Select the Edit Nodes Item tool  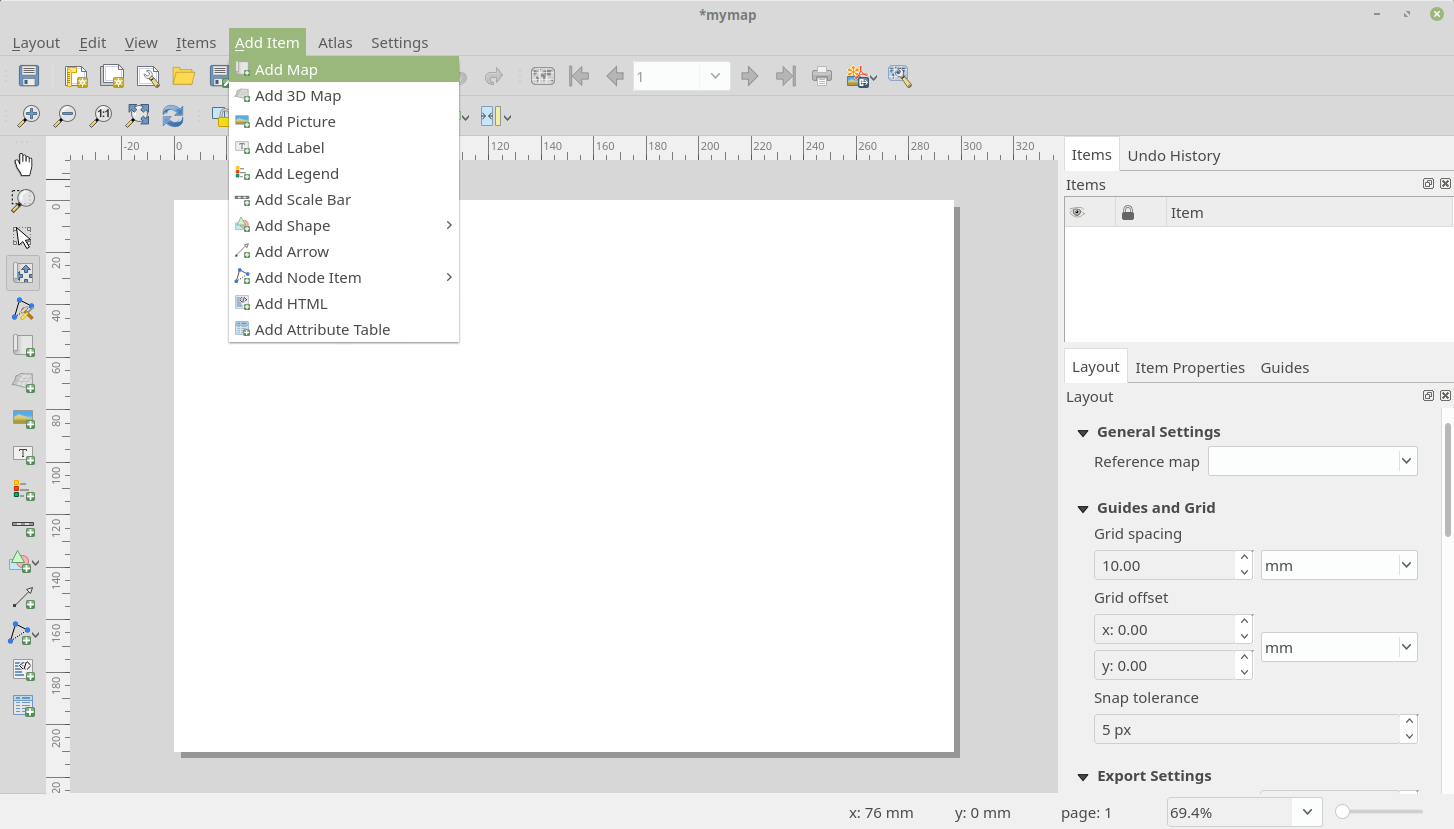[x=23, y=309]
